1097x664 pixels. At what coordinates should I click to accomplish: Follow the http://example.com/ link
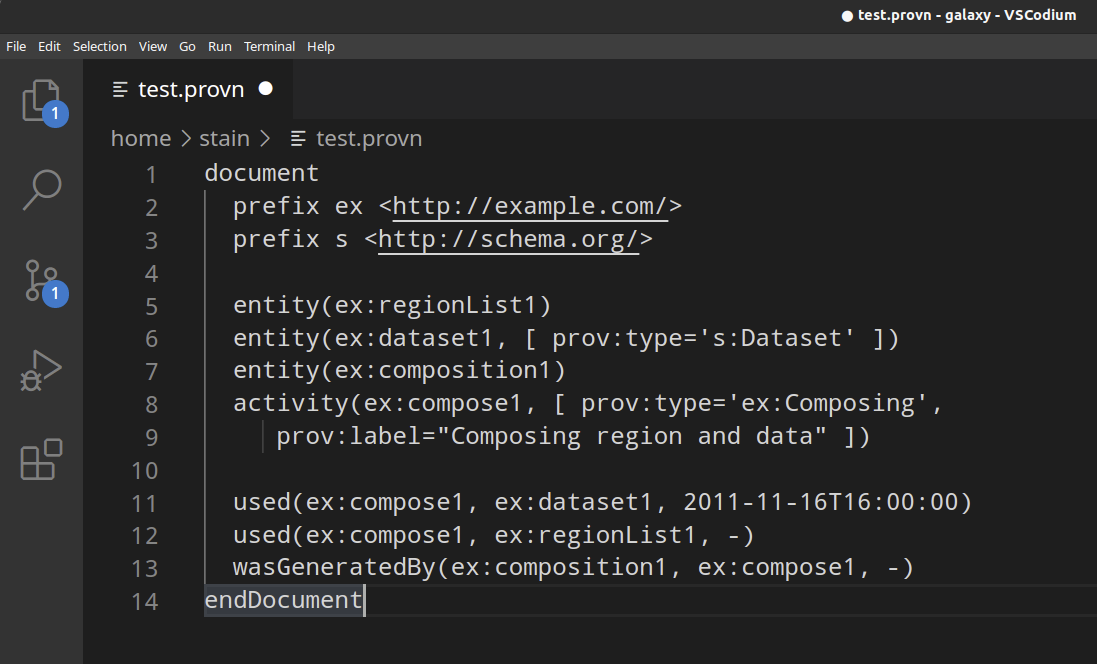pyautogui.click(x=530, y=207)
